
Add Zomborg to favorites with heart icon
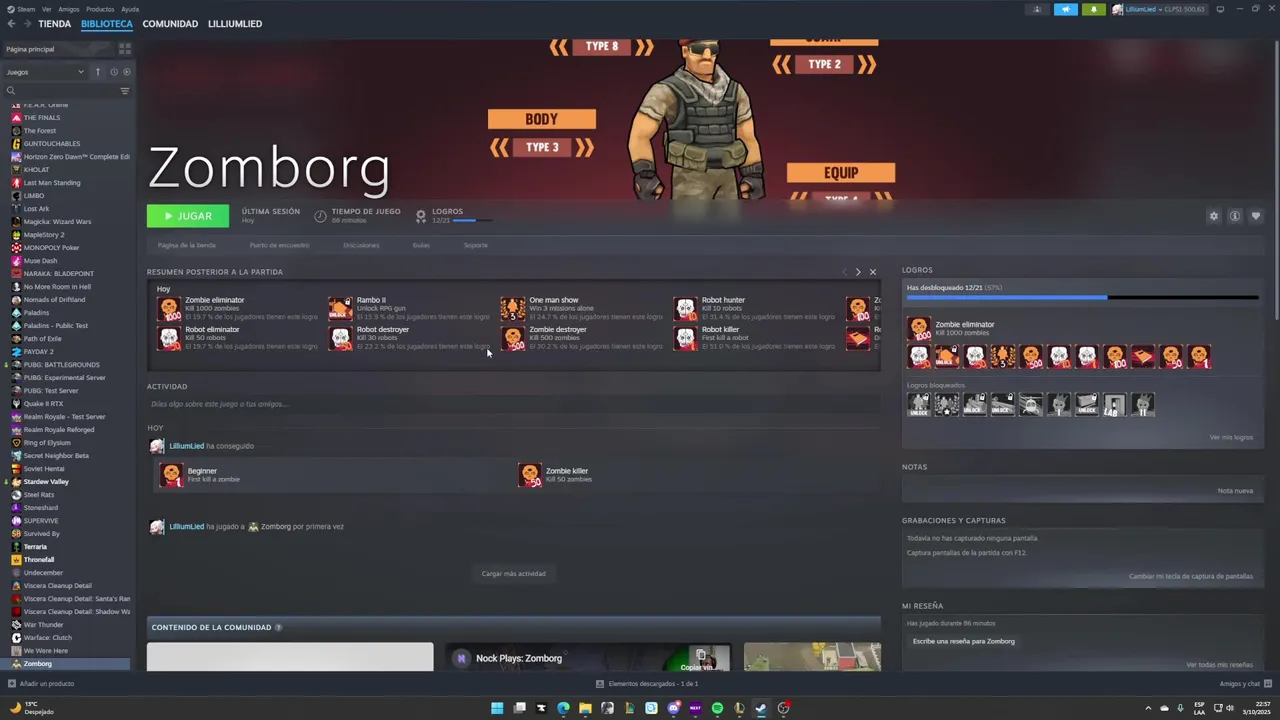coord(1256,216)
